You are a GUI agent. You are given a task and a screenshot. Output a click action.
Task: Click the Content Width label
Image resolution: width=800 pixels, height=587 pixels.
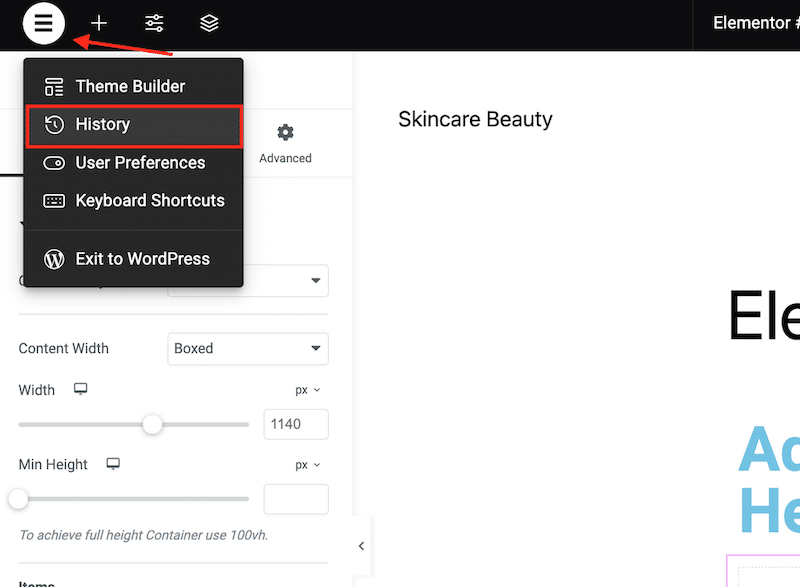64,348
